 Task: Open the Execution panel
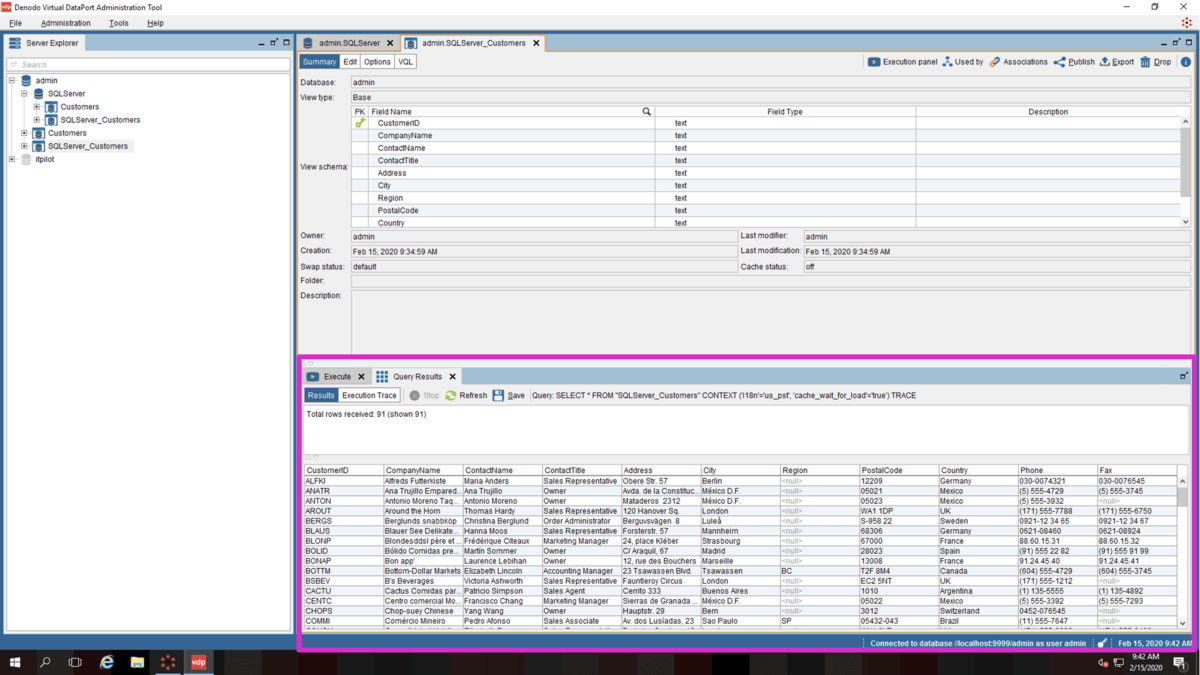(x=902, y=62)
